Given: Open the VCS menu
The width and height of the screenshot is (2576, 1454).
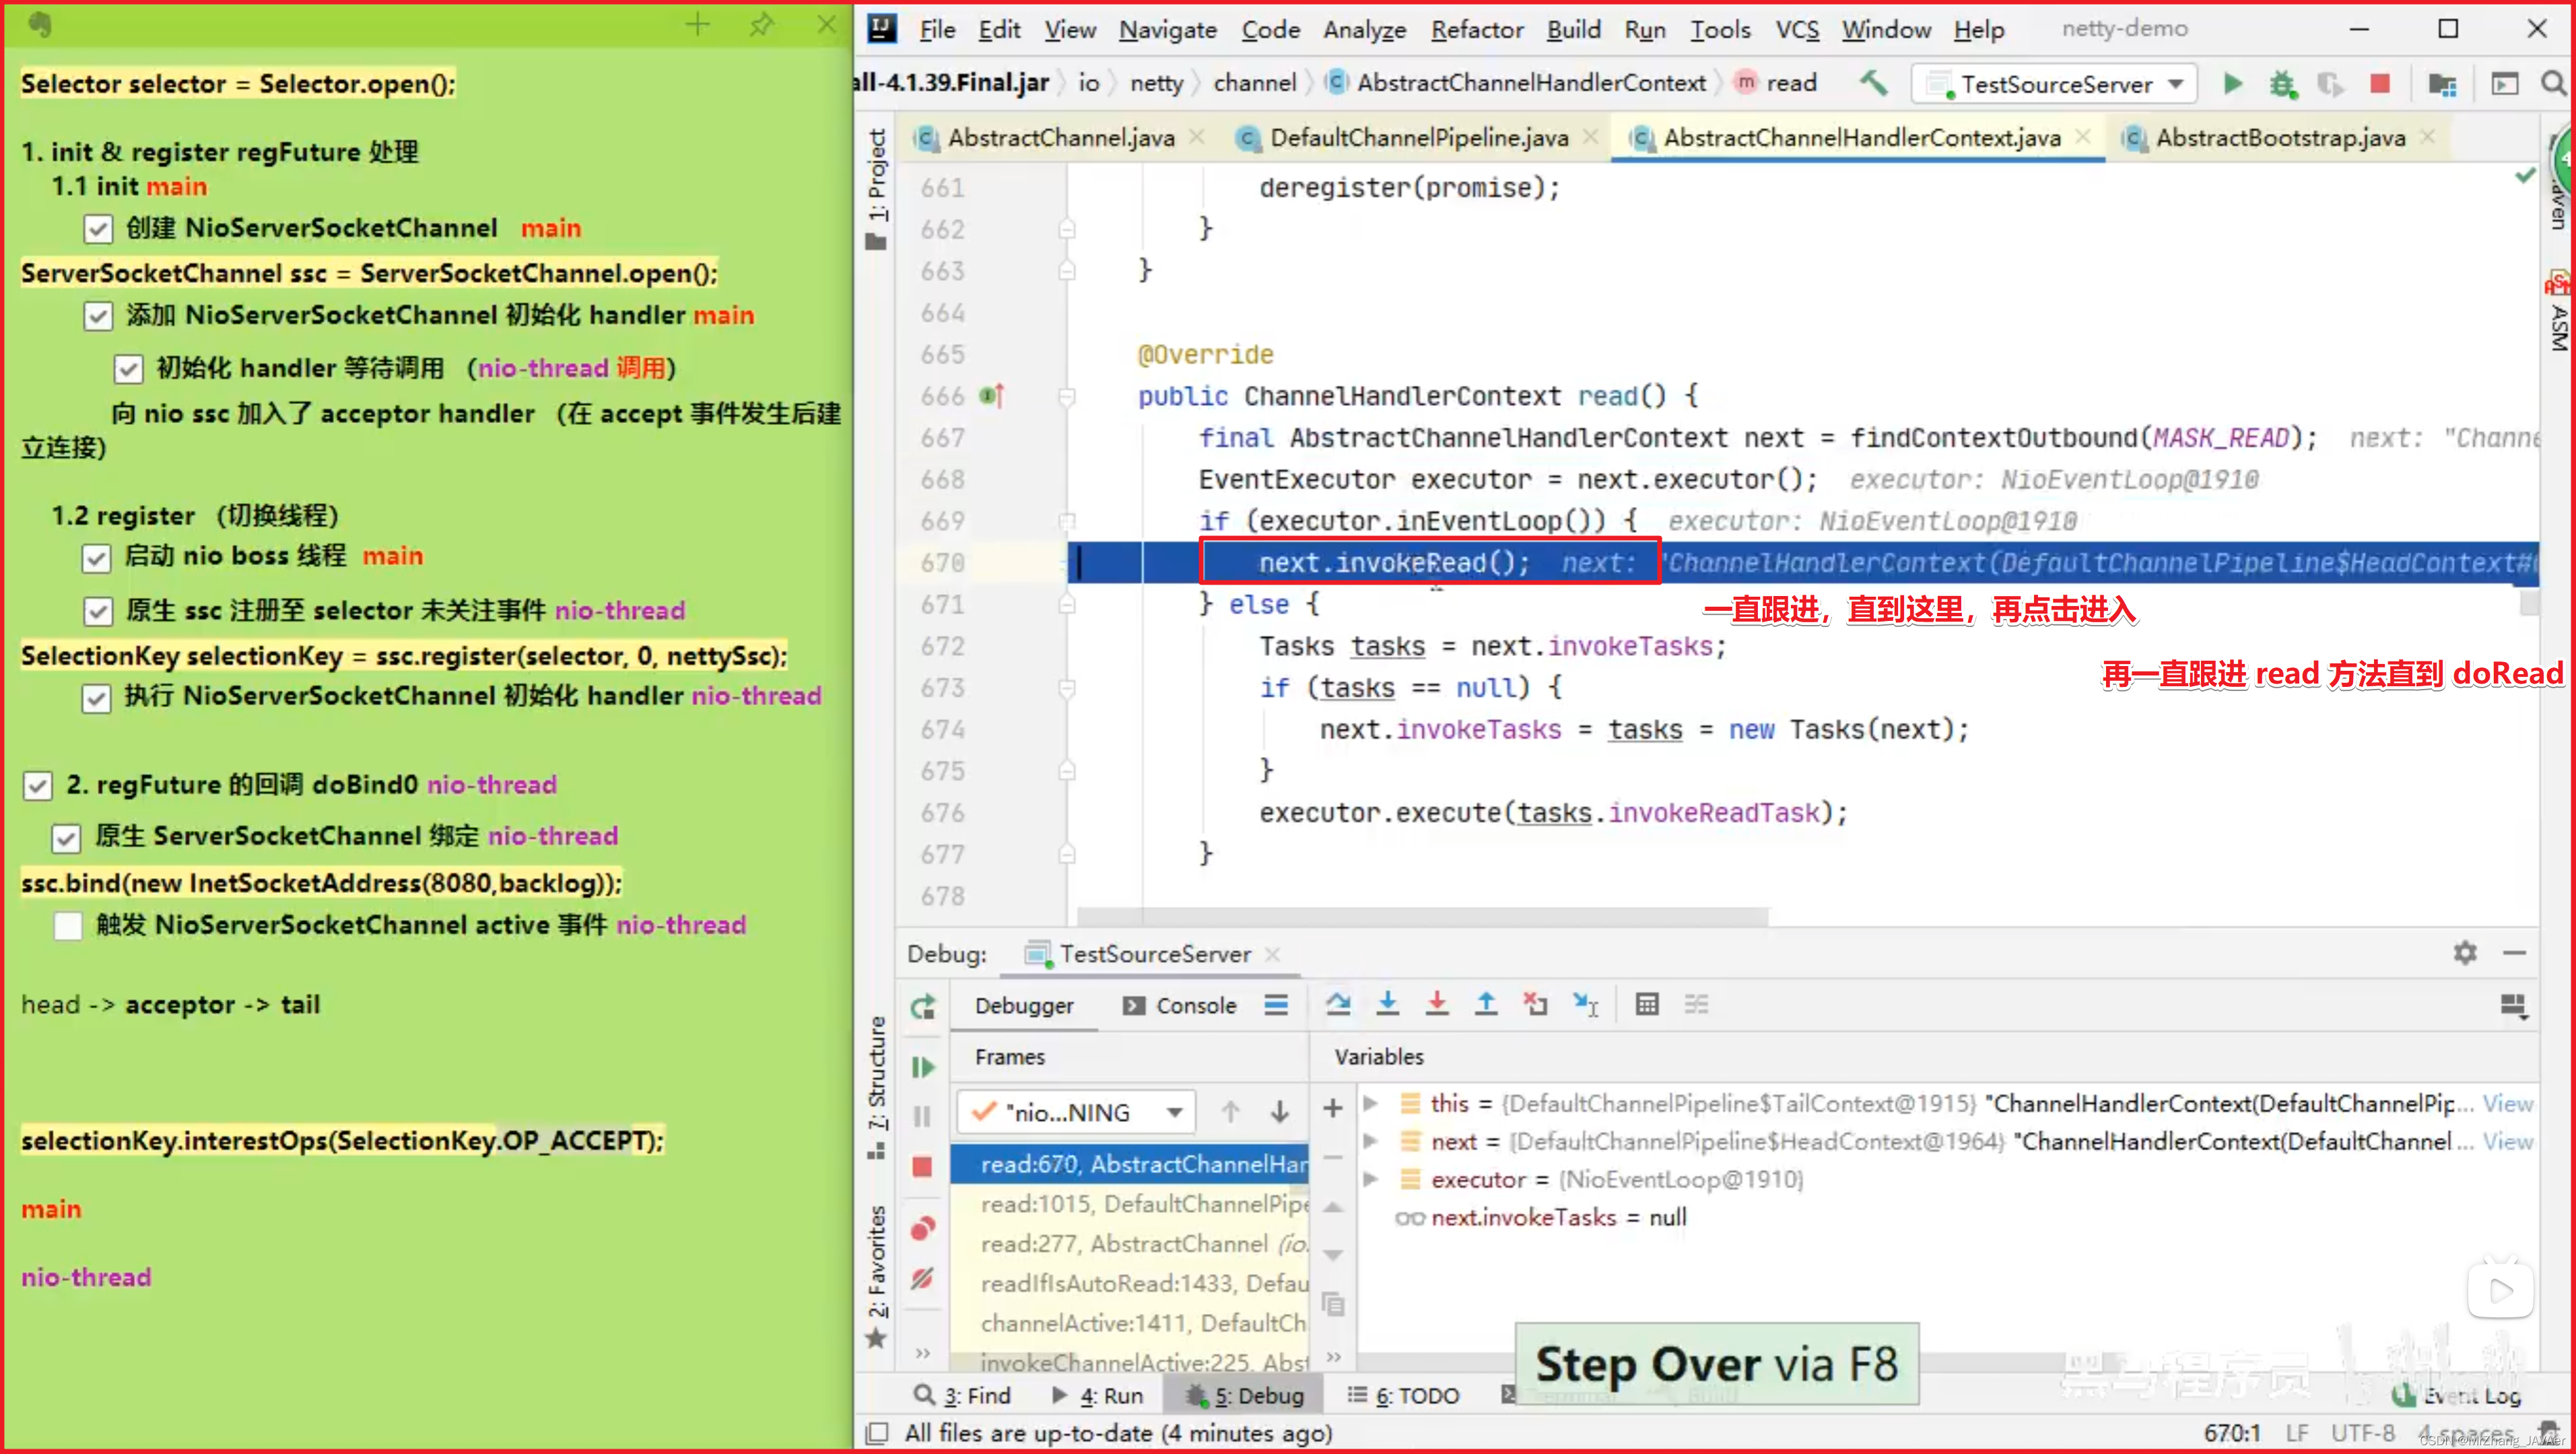Looking at the screenshot, I should (x=1797, y=30).
